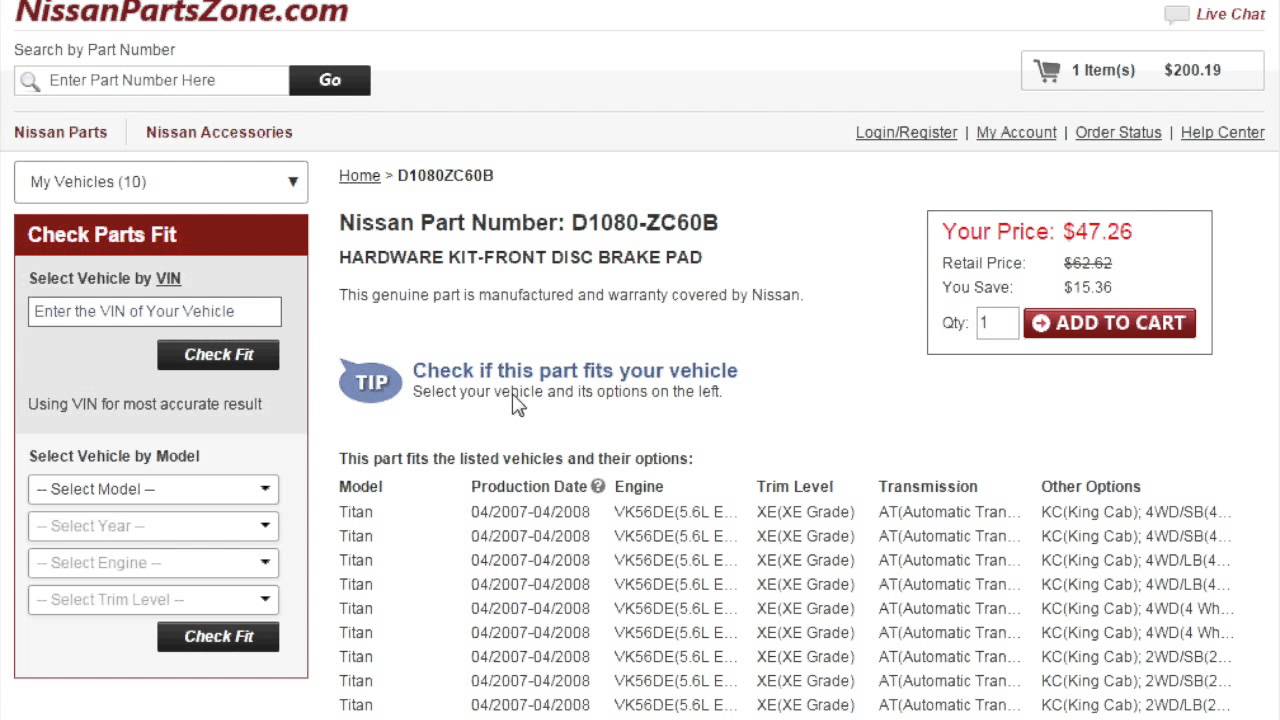Open the My Account link

coord(1016,132)
